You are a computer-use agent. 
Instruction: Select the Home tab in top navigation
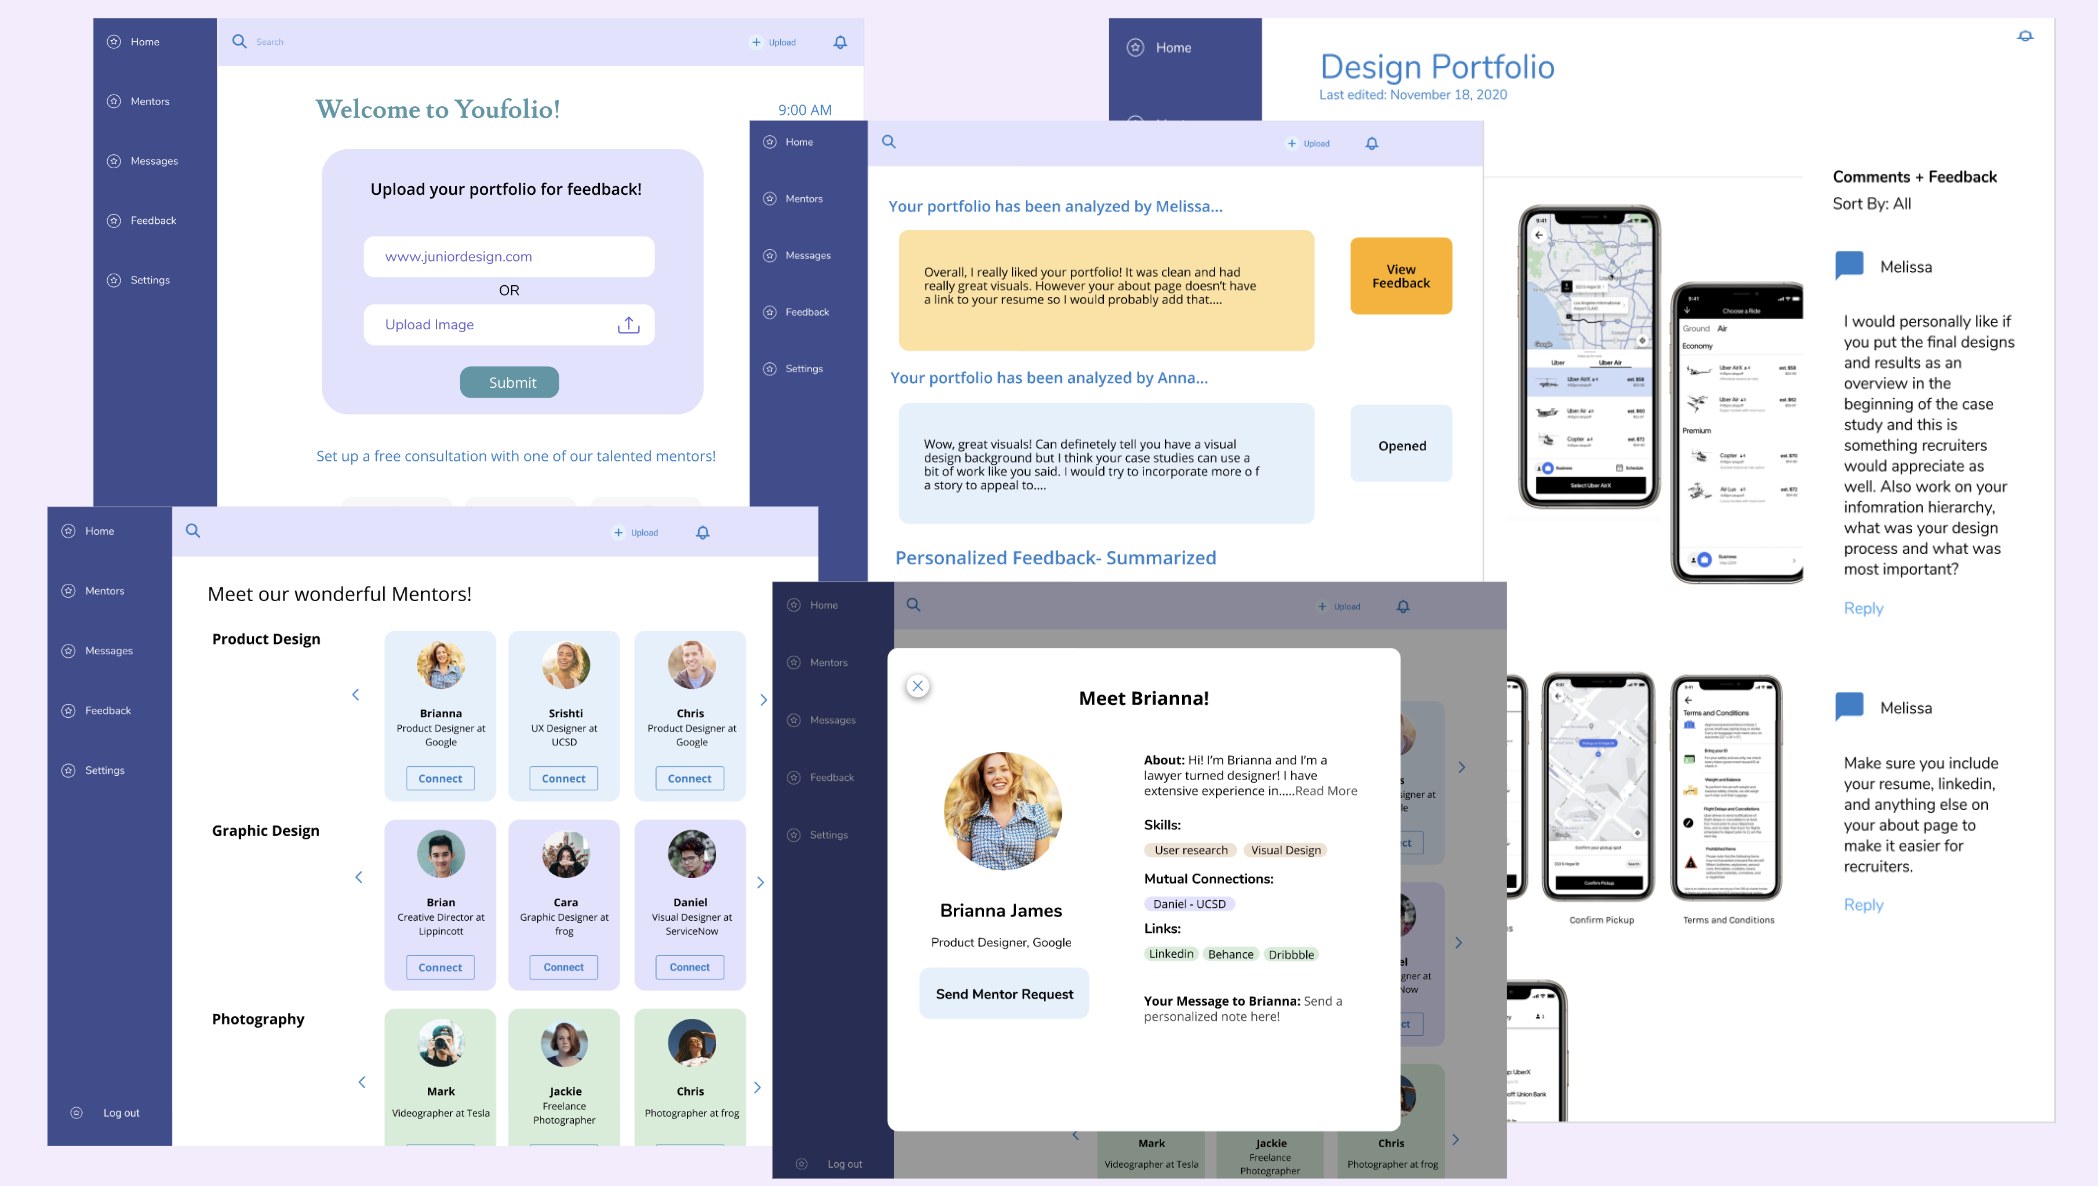(x=144, y=42)
